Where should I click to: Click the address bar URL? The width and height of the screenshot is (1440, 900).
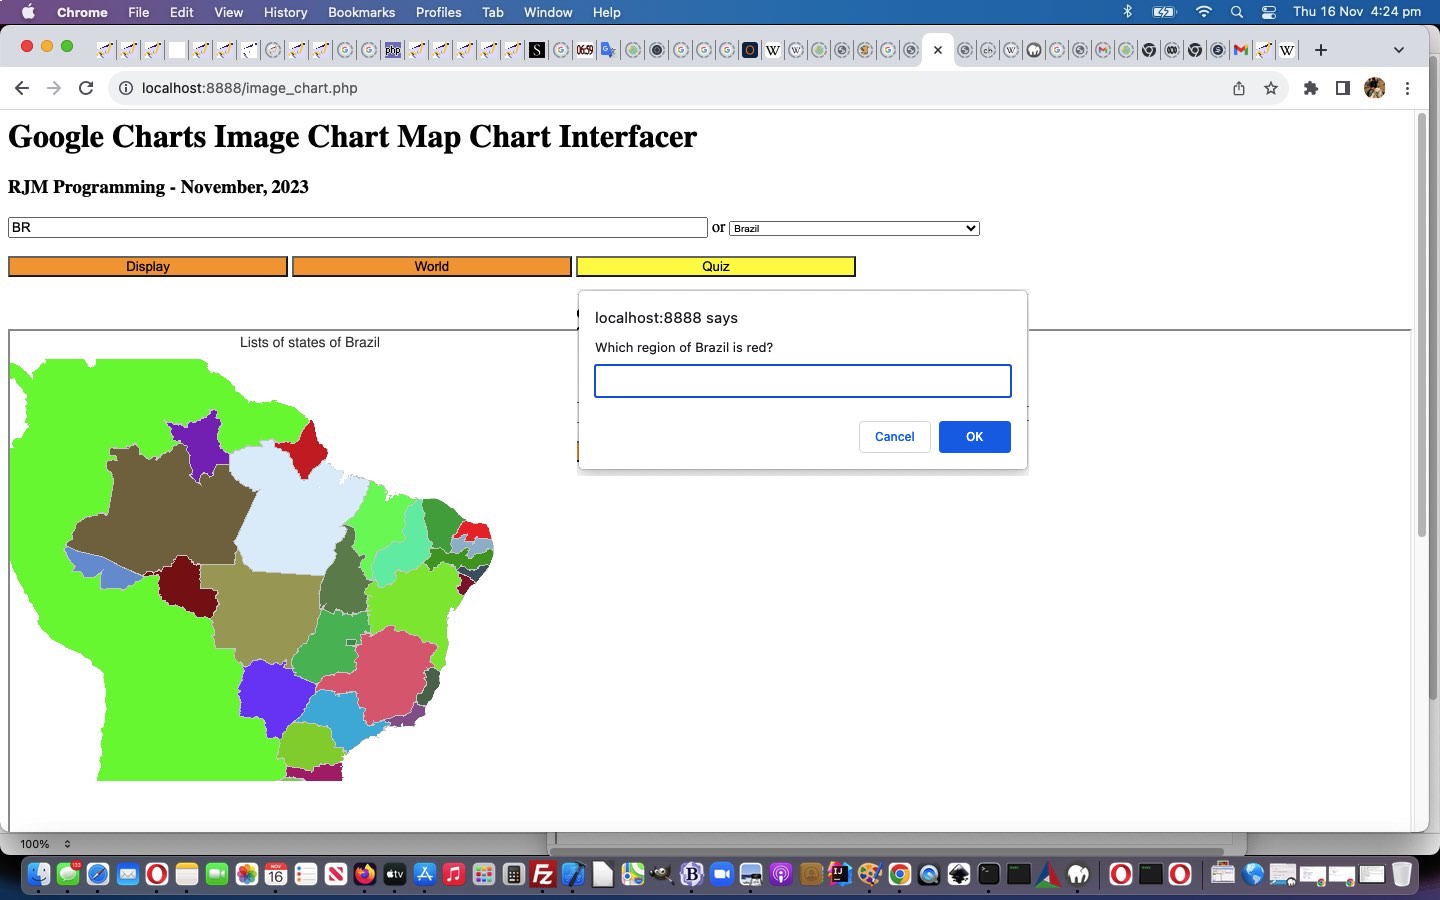coord(250,88)
